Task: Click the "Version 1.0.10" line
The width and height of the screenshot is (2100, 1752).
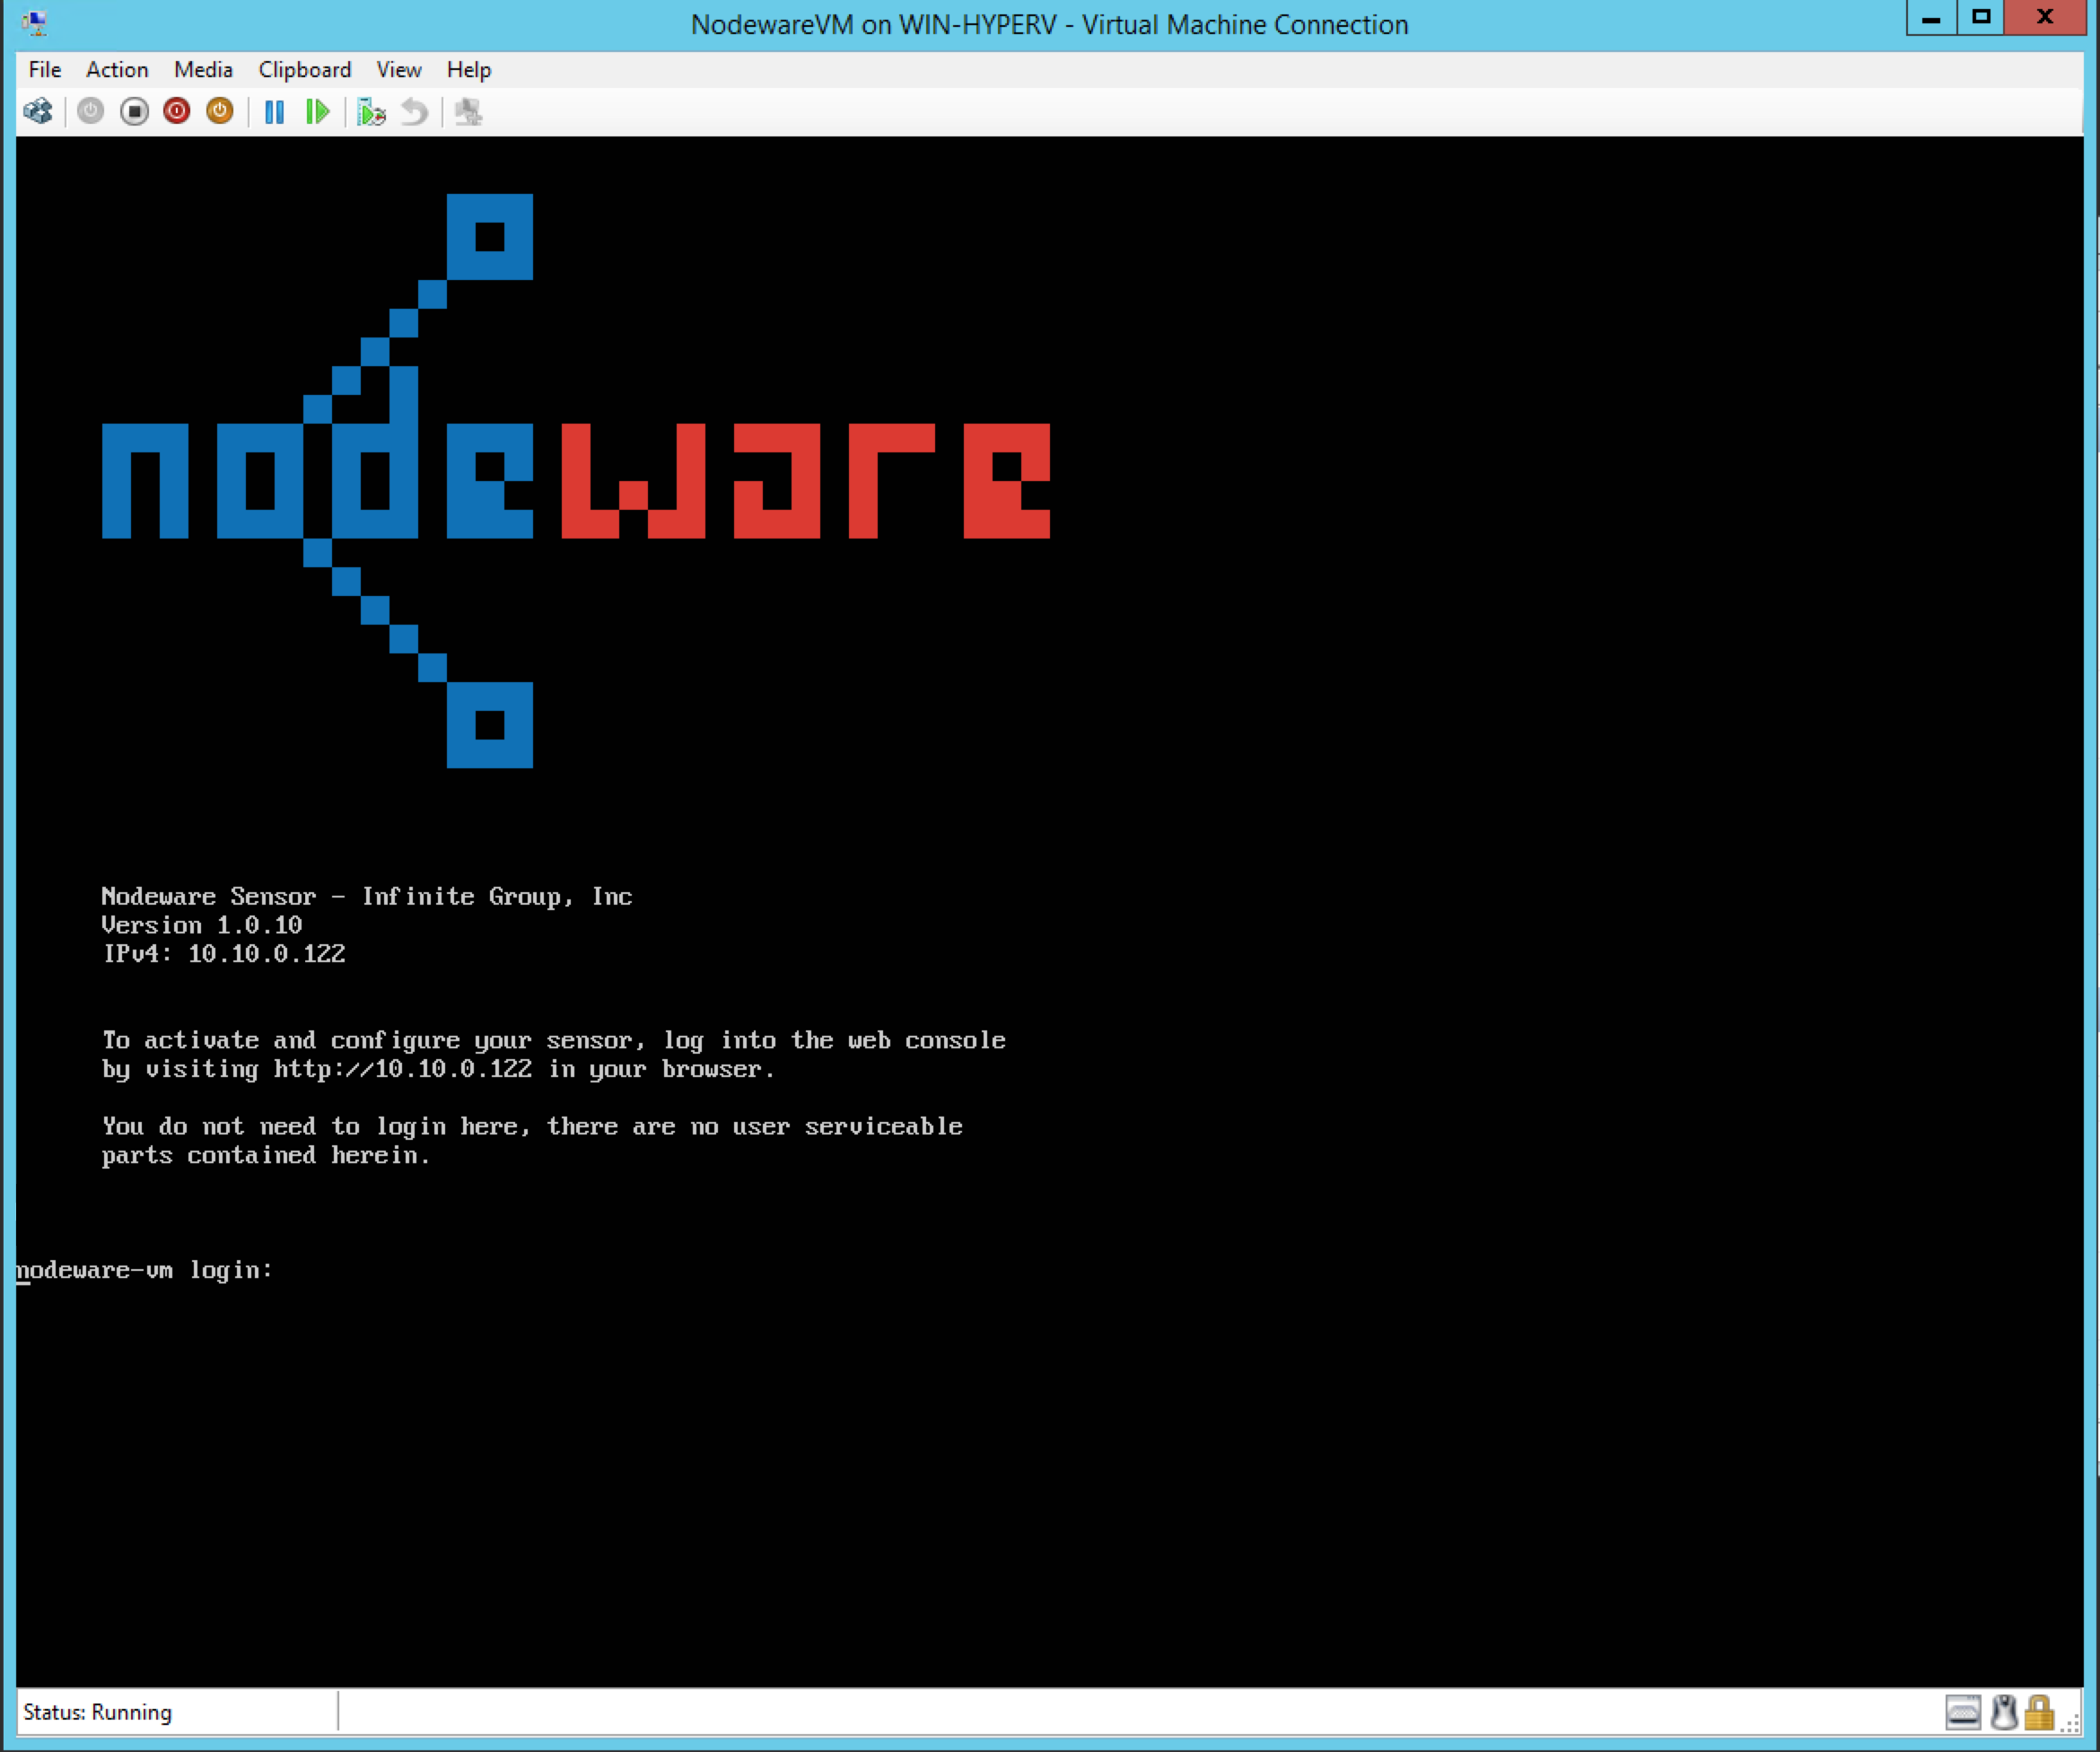Action: pyautogui.click(x=202, y=925)
